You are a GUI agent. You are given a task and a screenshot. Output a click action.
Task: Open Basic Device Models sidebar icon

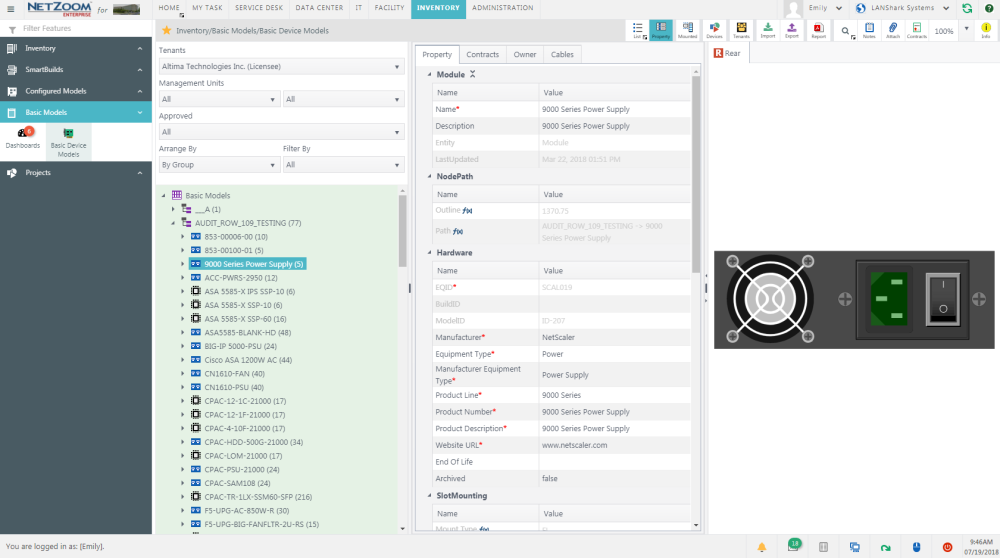click(68, 142)
